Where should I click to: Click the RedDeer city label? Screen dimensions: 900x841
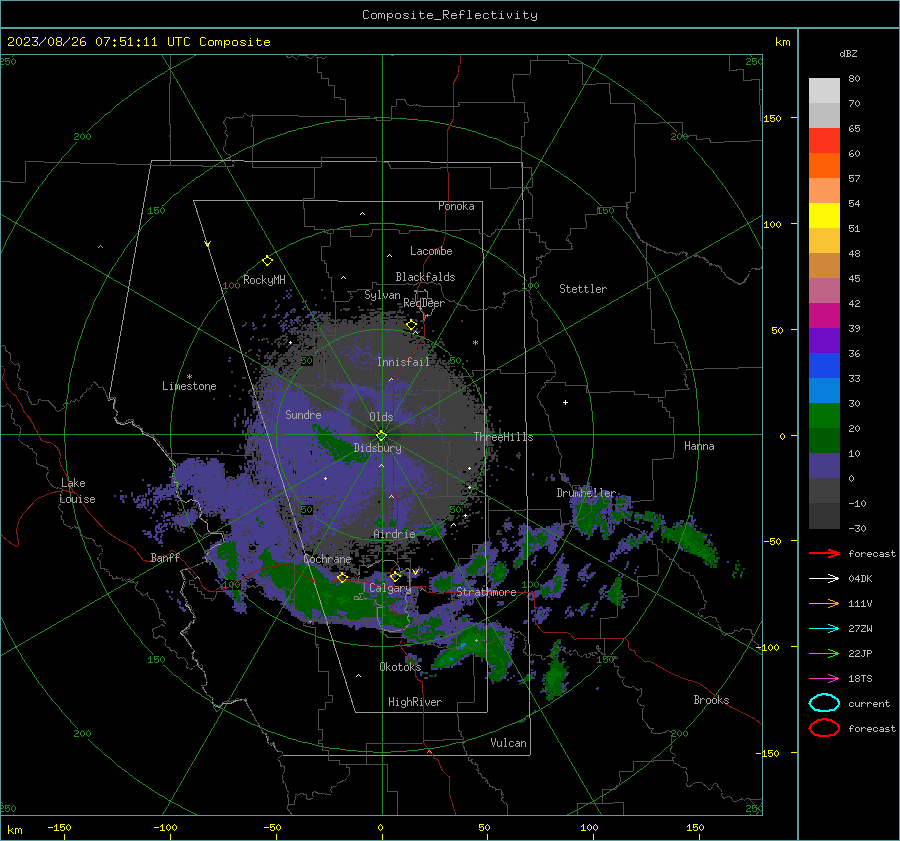pyautogui.click(x=424, y=303)
